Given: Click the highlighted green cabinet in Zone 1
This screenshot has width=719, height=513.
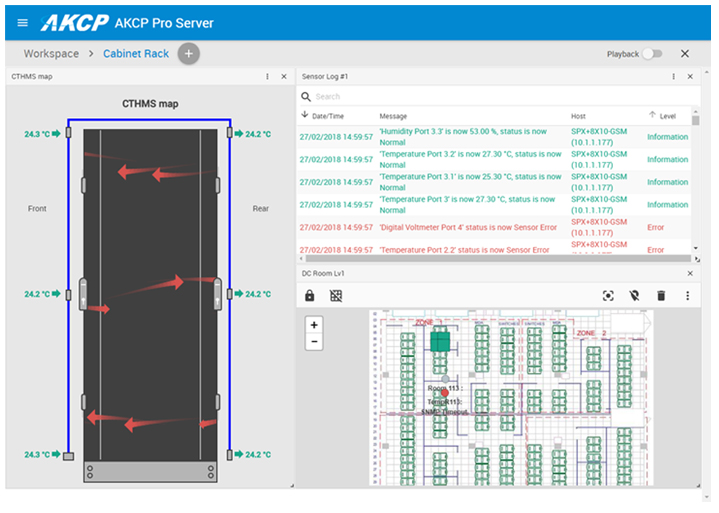Looking at the screenshot, I should click(440, 342).
